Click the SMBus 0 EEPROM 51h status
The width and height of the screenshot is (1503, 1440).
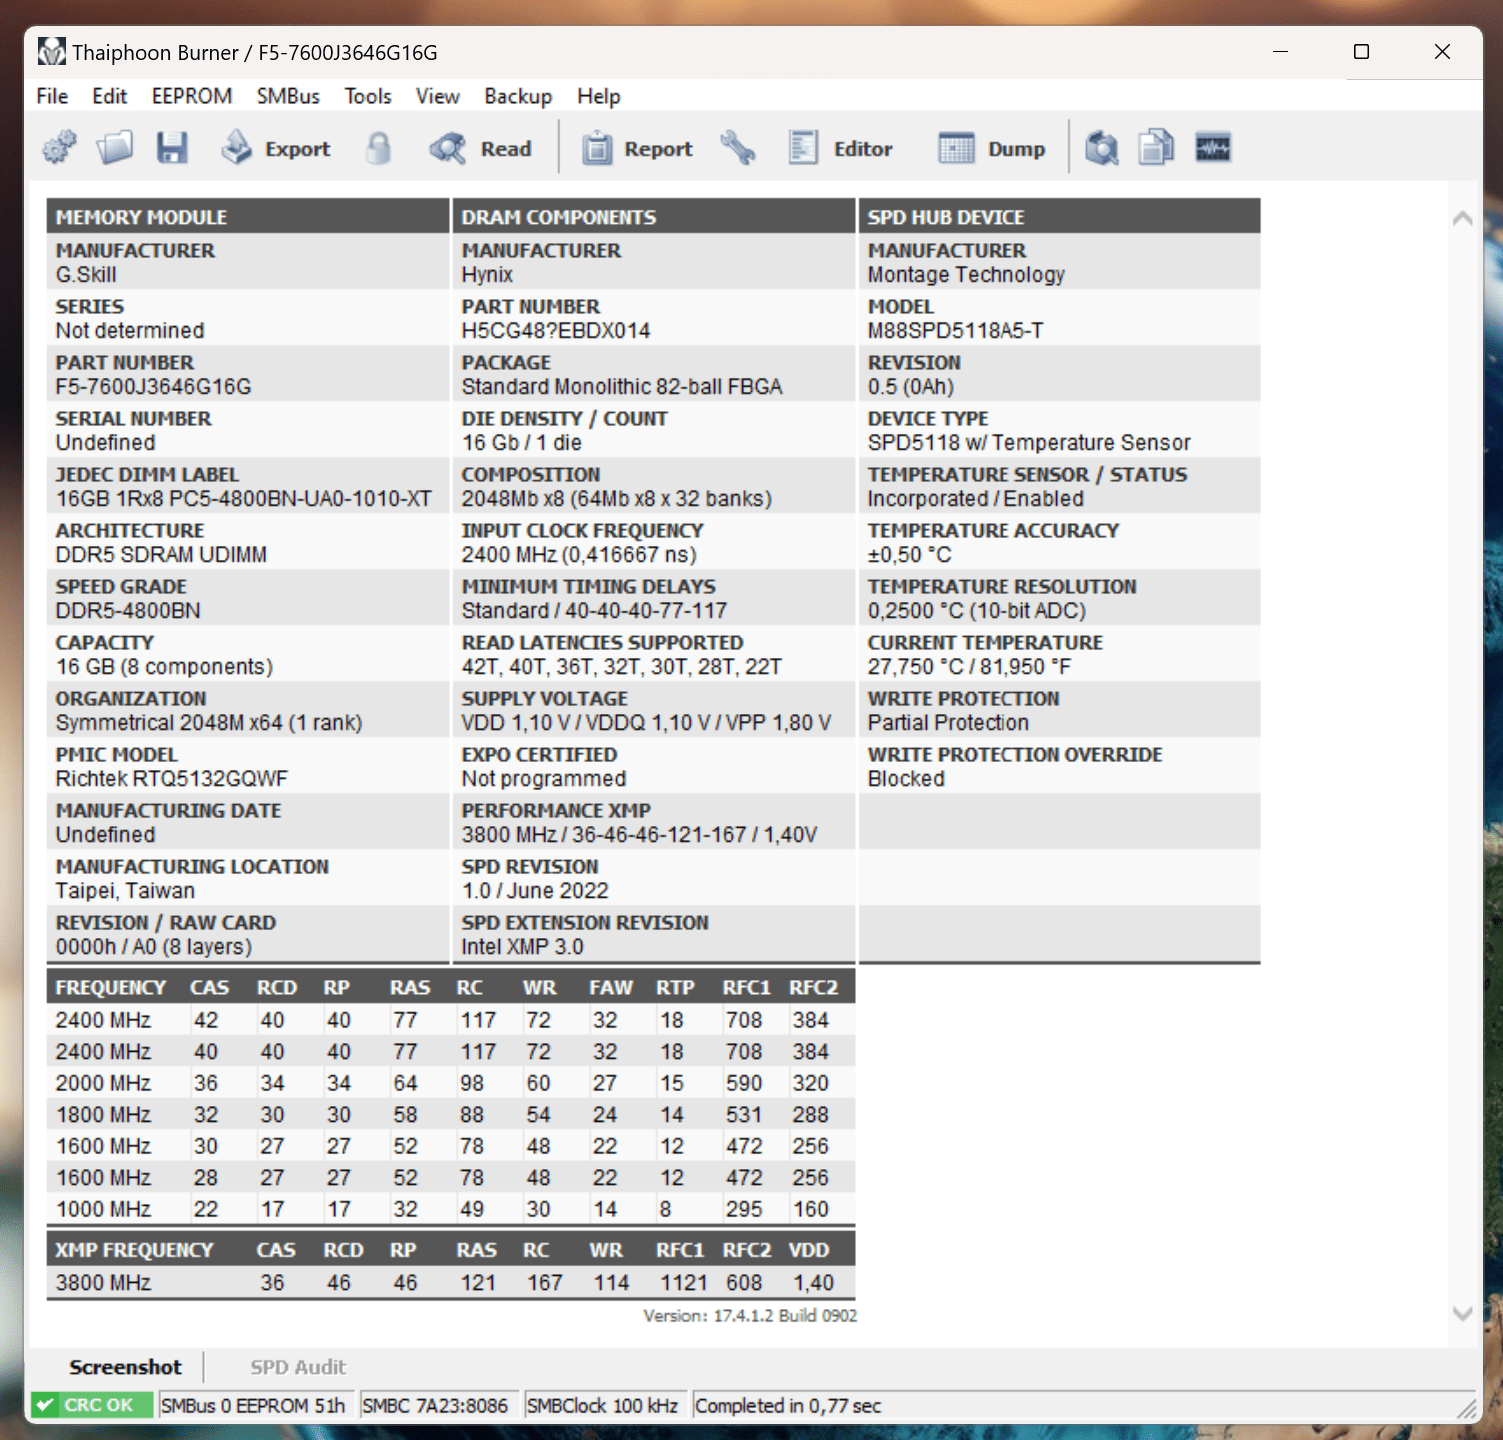coord(253,1405)
